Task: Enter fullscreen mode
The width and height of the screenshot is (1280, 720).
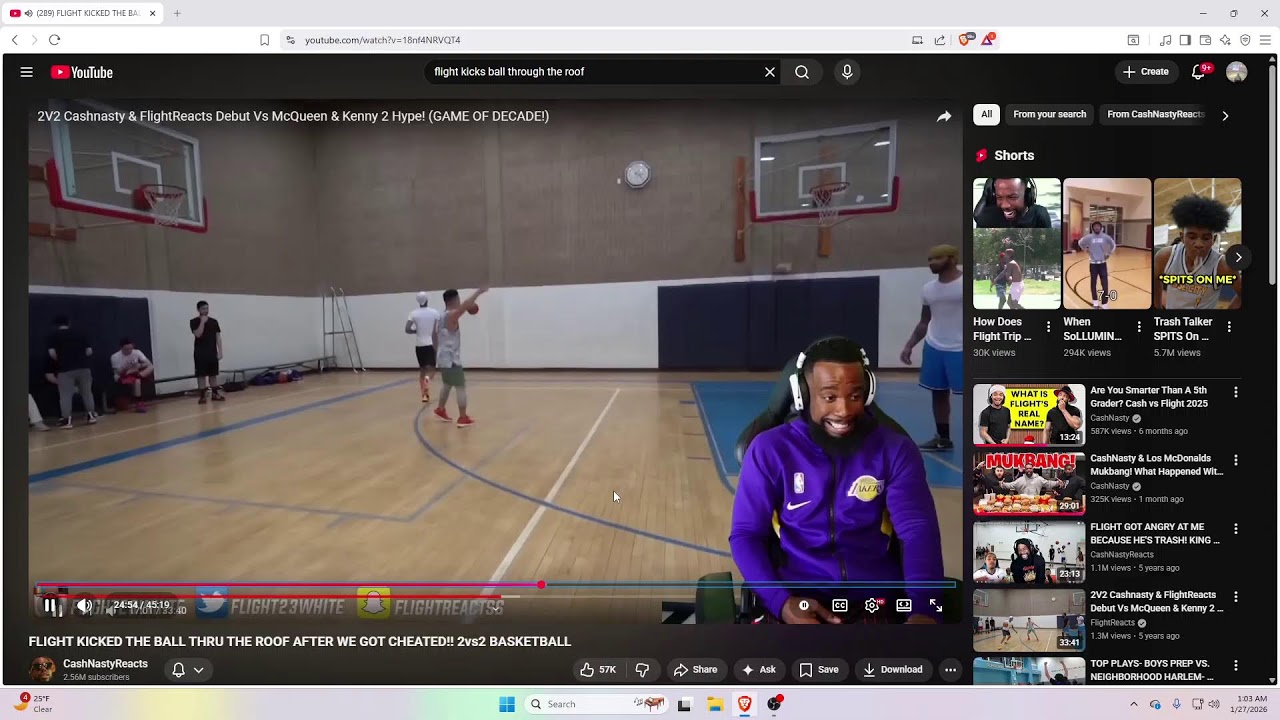Action: pyautogui.click(x=936, y=605)
